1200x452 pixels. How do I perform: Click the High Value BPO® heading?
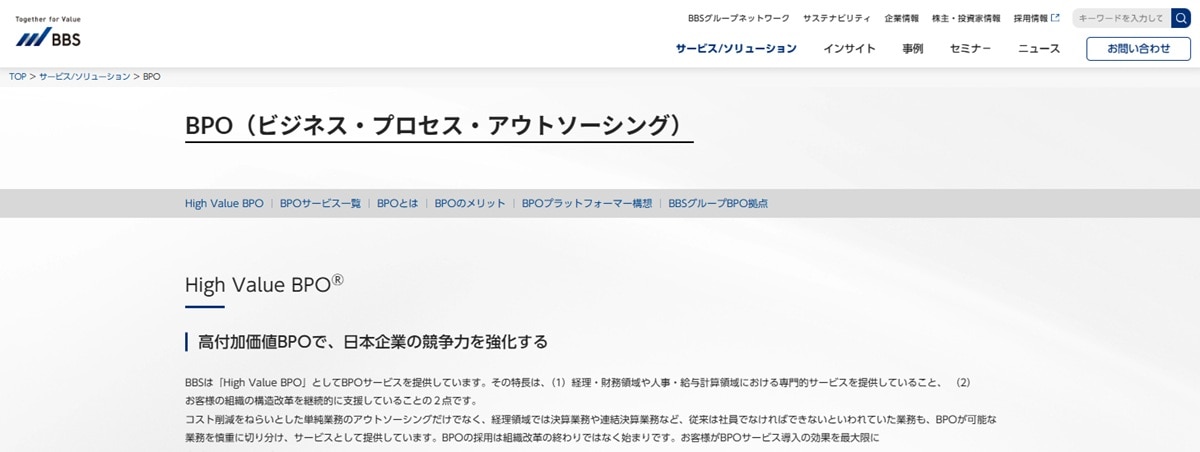[x=265, y=284]
